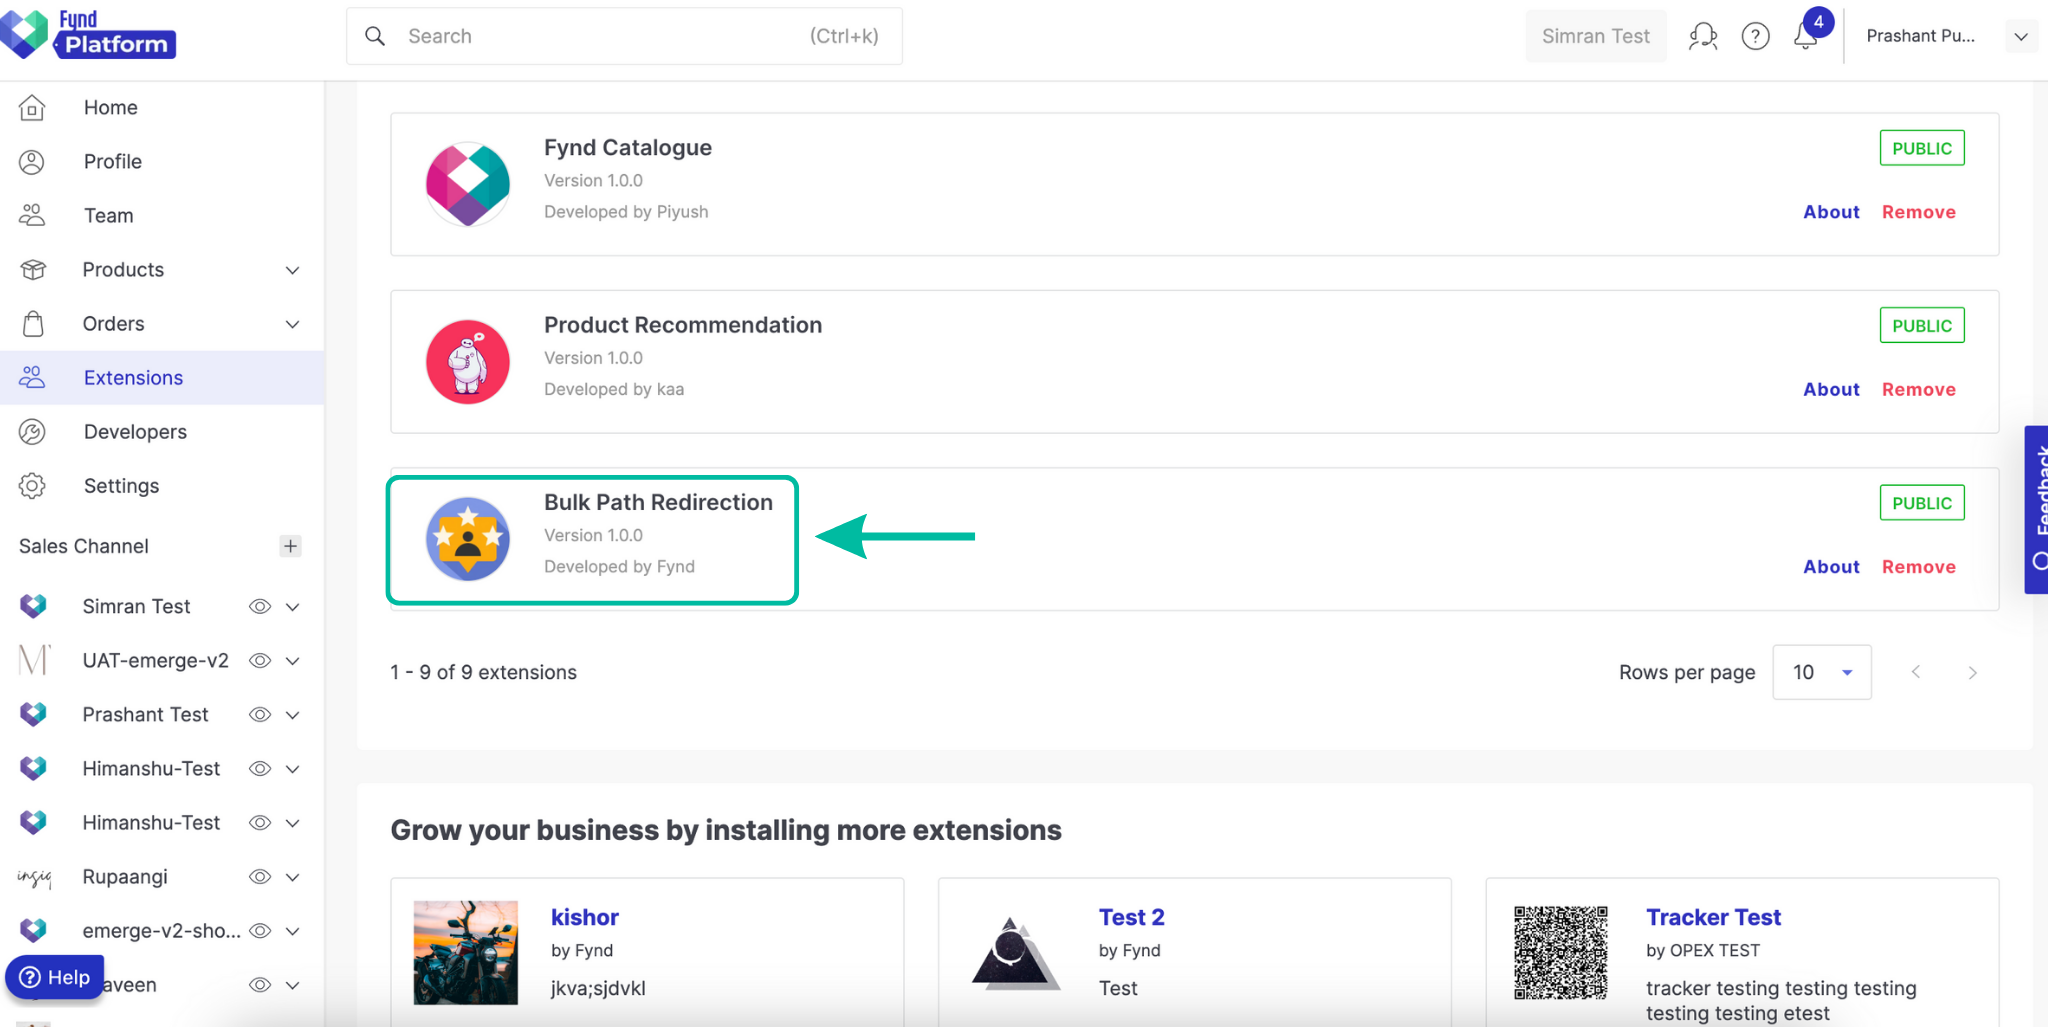Click the Fynd Platform logo
The width and height of the screenshot is (2048, 1027).
click(x=90, y=33)
